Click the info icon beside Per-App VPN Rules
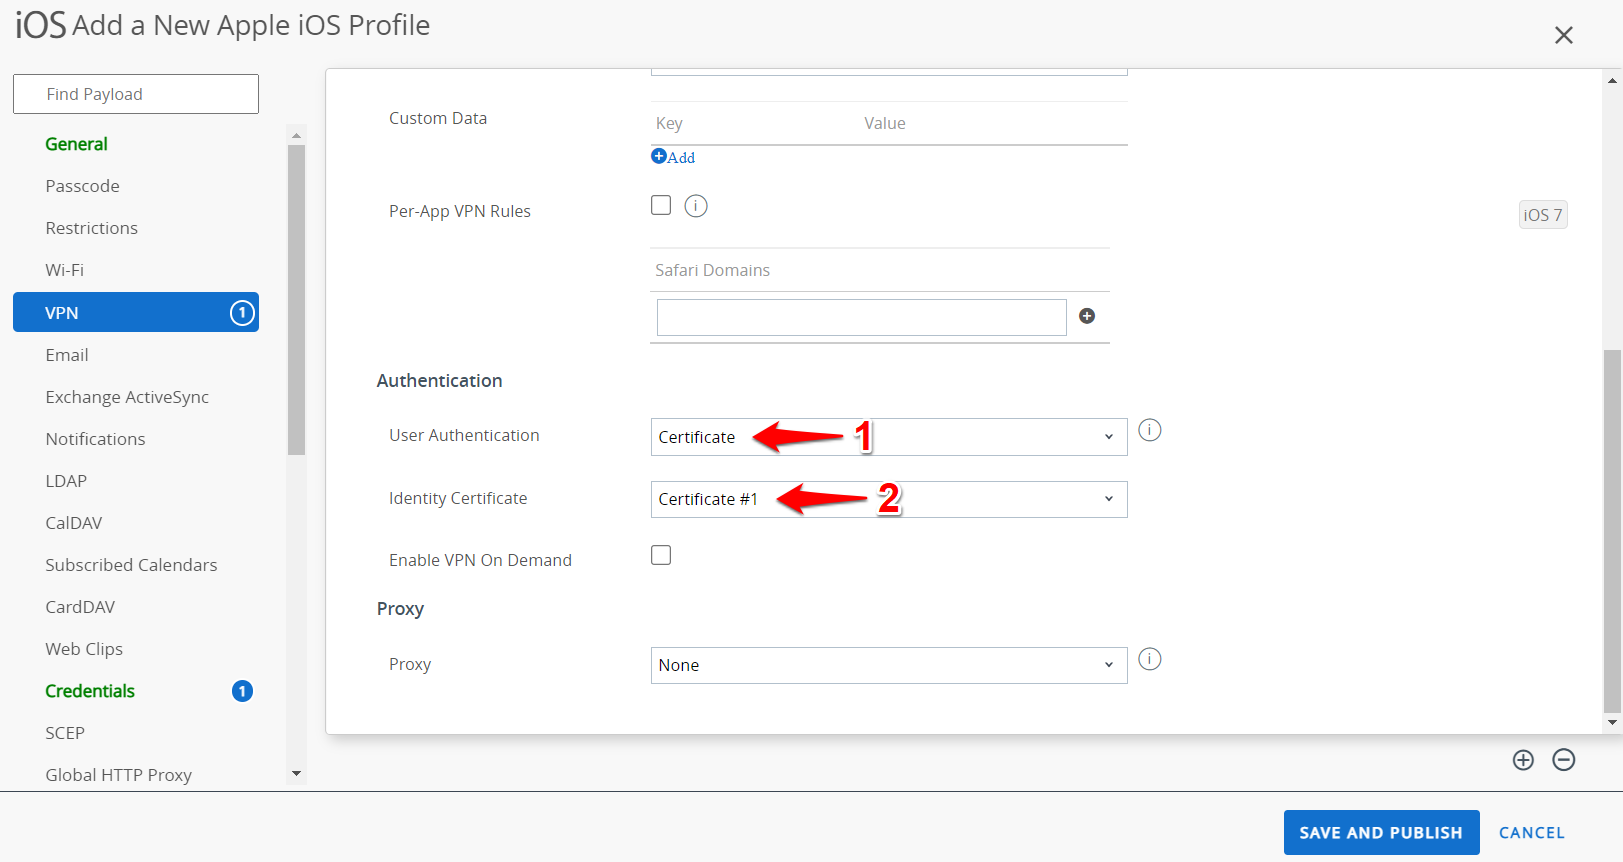 (x=696, y=206)
